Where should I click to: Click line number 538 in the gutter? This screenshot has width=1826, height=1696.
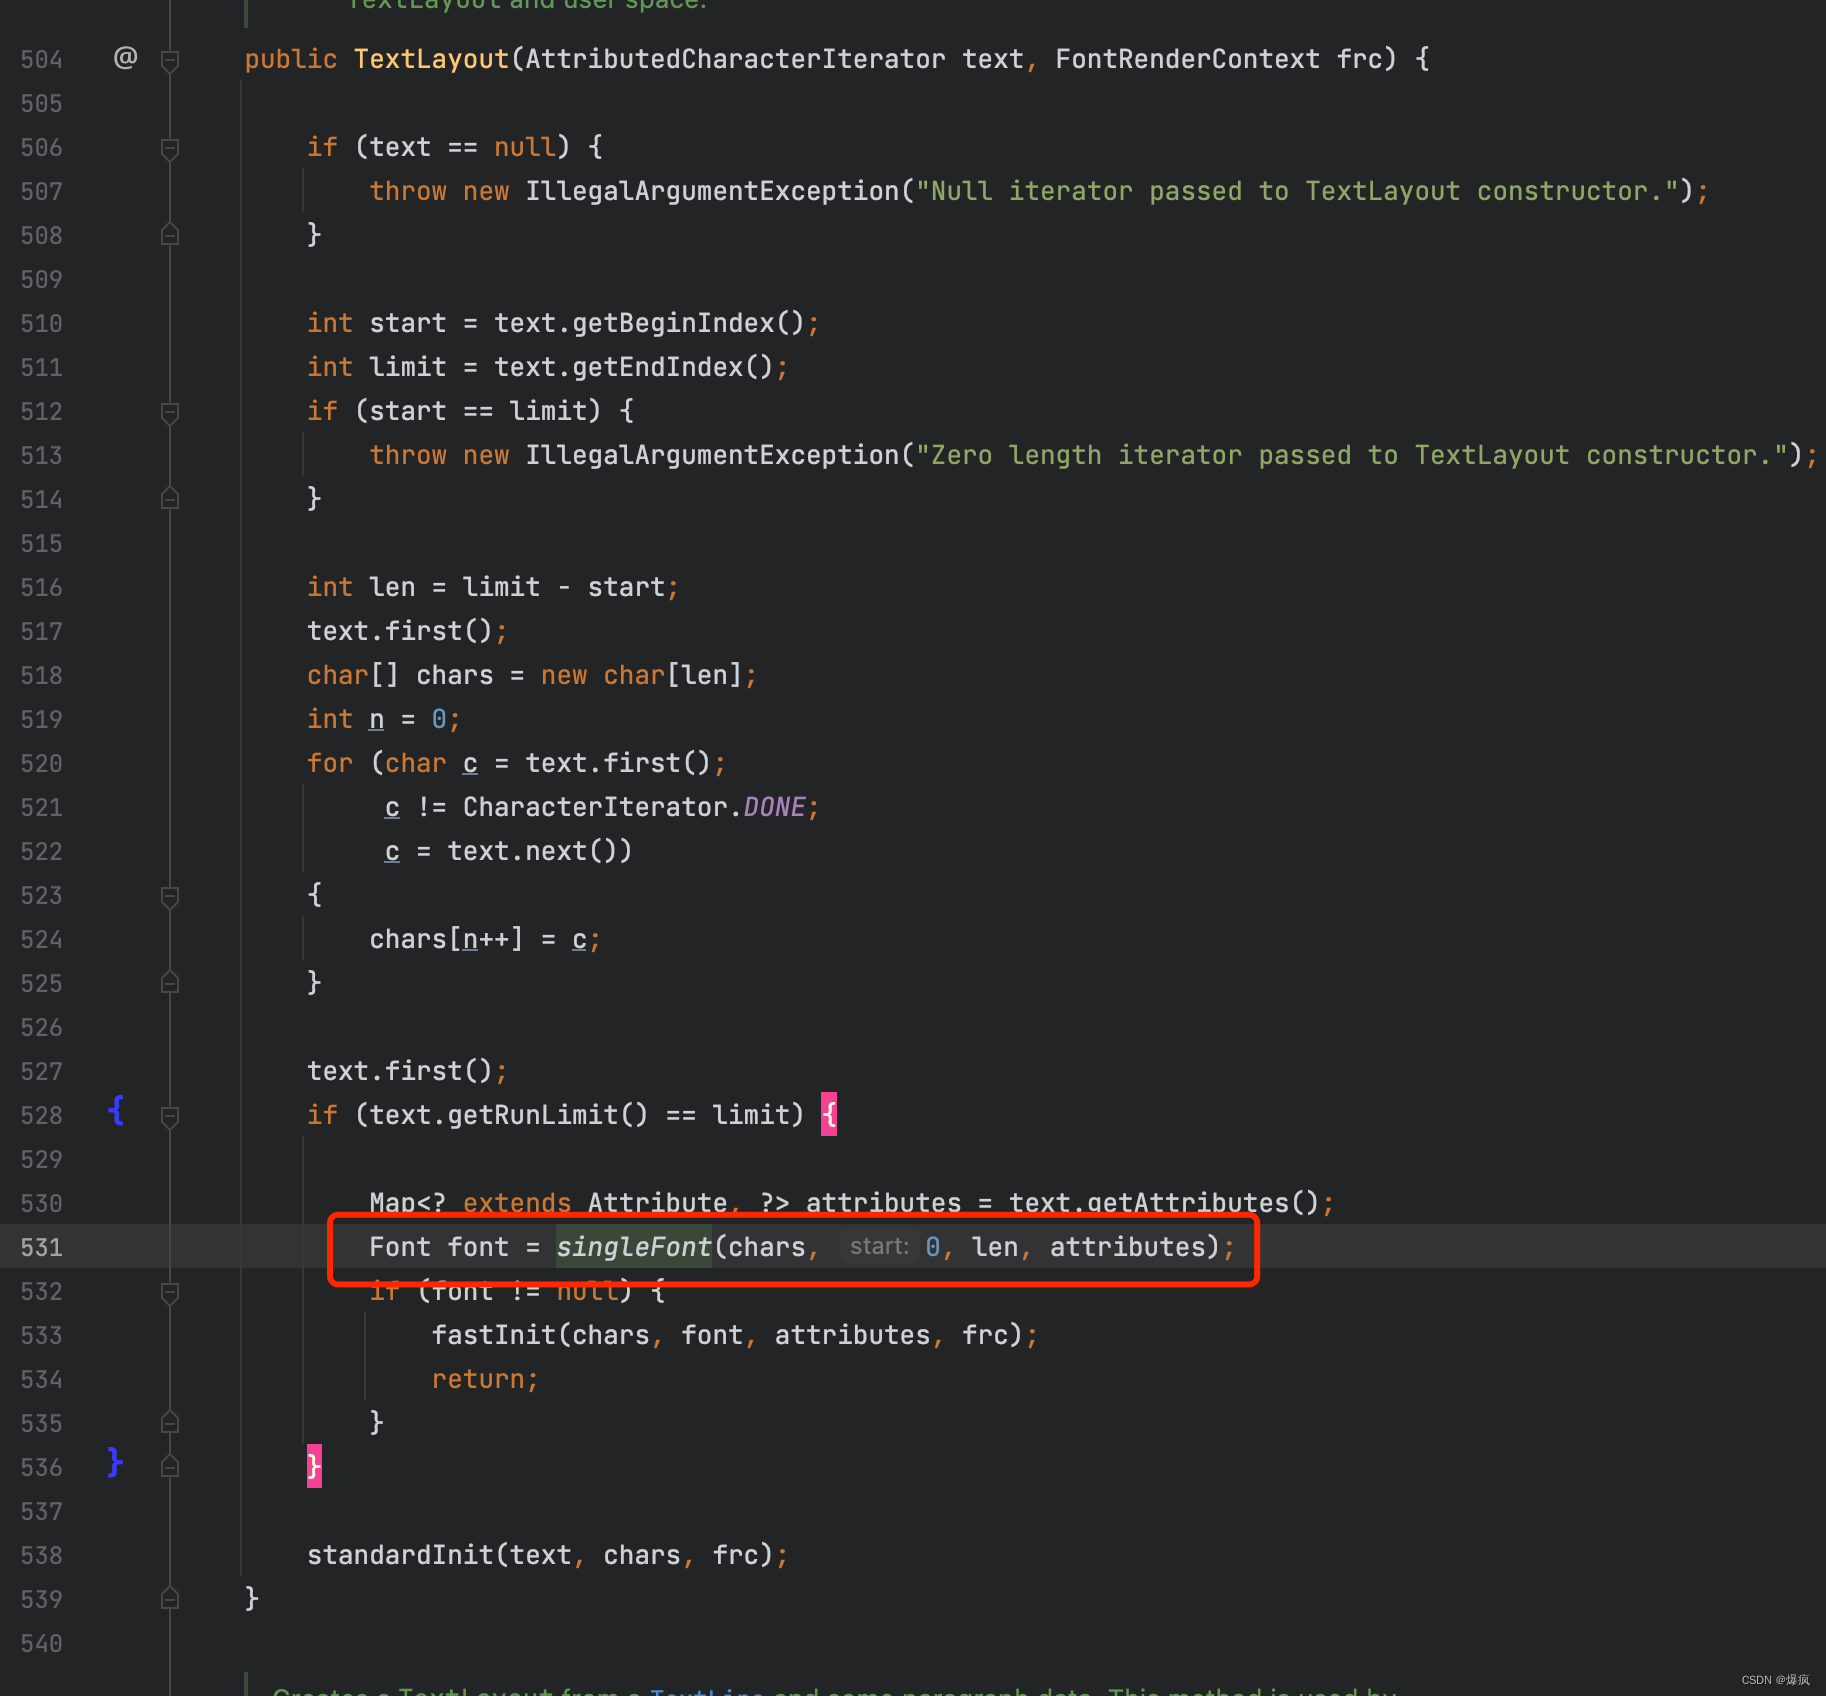41,1555
